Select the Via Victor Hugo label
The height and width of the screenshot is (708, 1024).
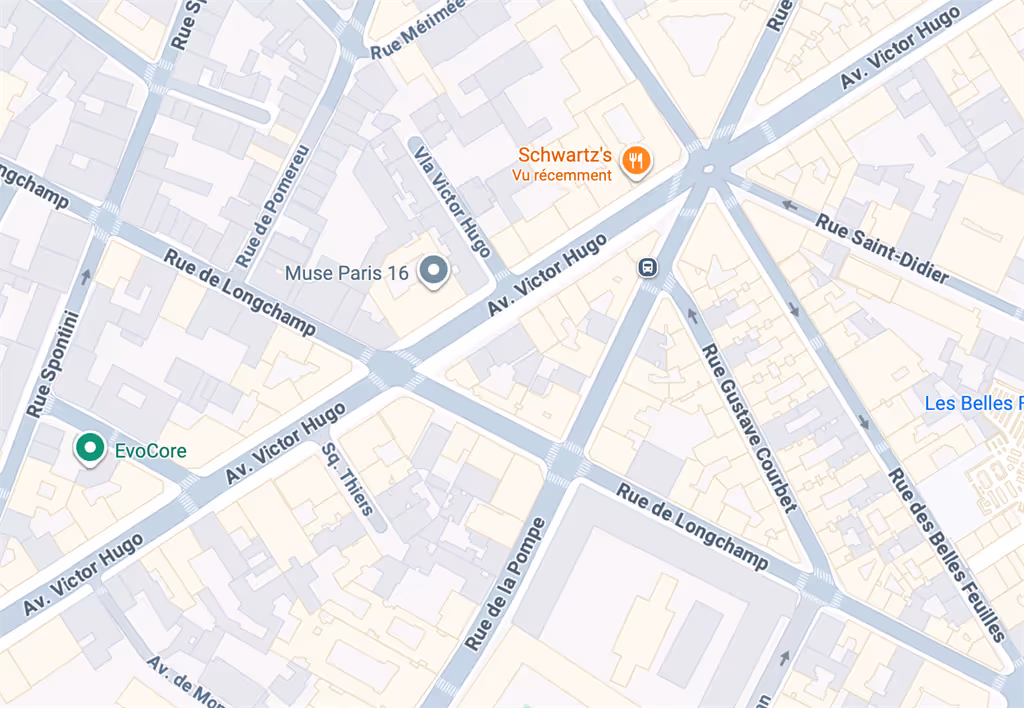tap(452, 201)
